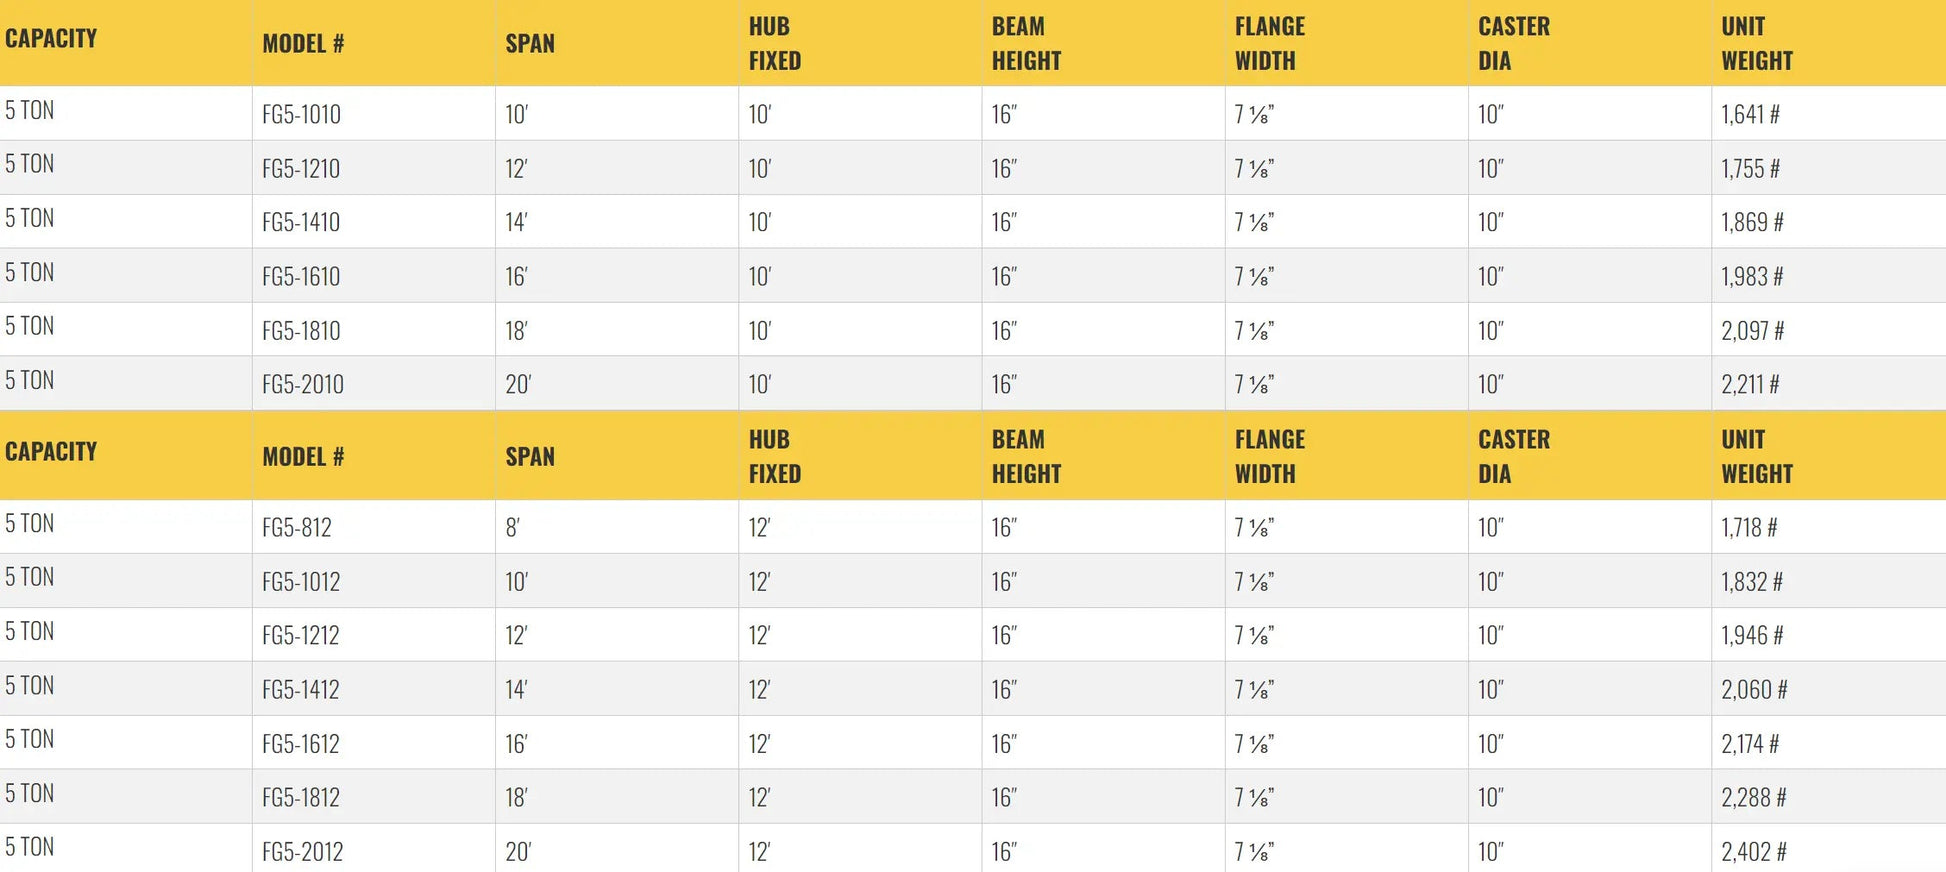Click the 2,060 # weight cell
1946x872 pixels.
[x=1753, y=690]
